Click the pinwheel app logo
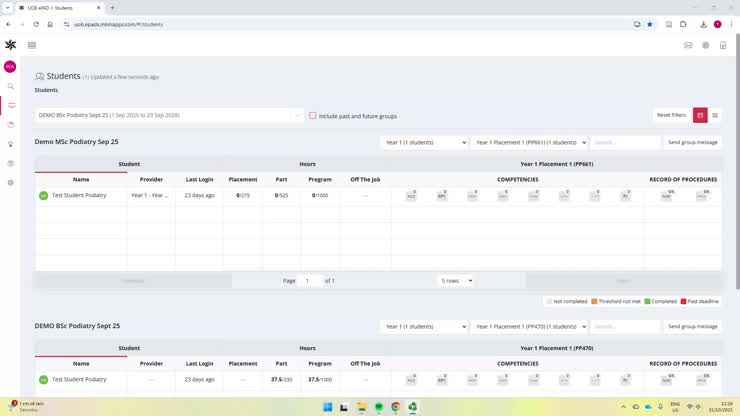The width and height of the screenshot is (740, 416). point(10,45)
